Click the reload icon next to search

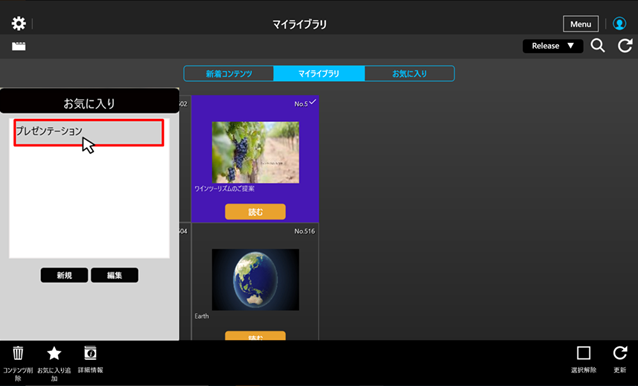pos(625,46)
